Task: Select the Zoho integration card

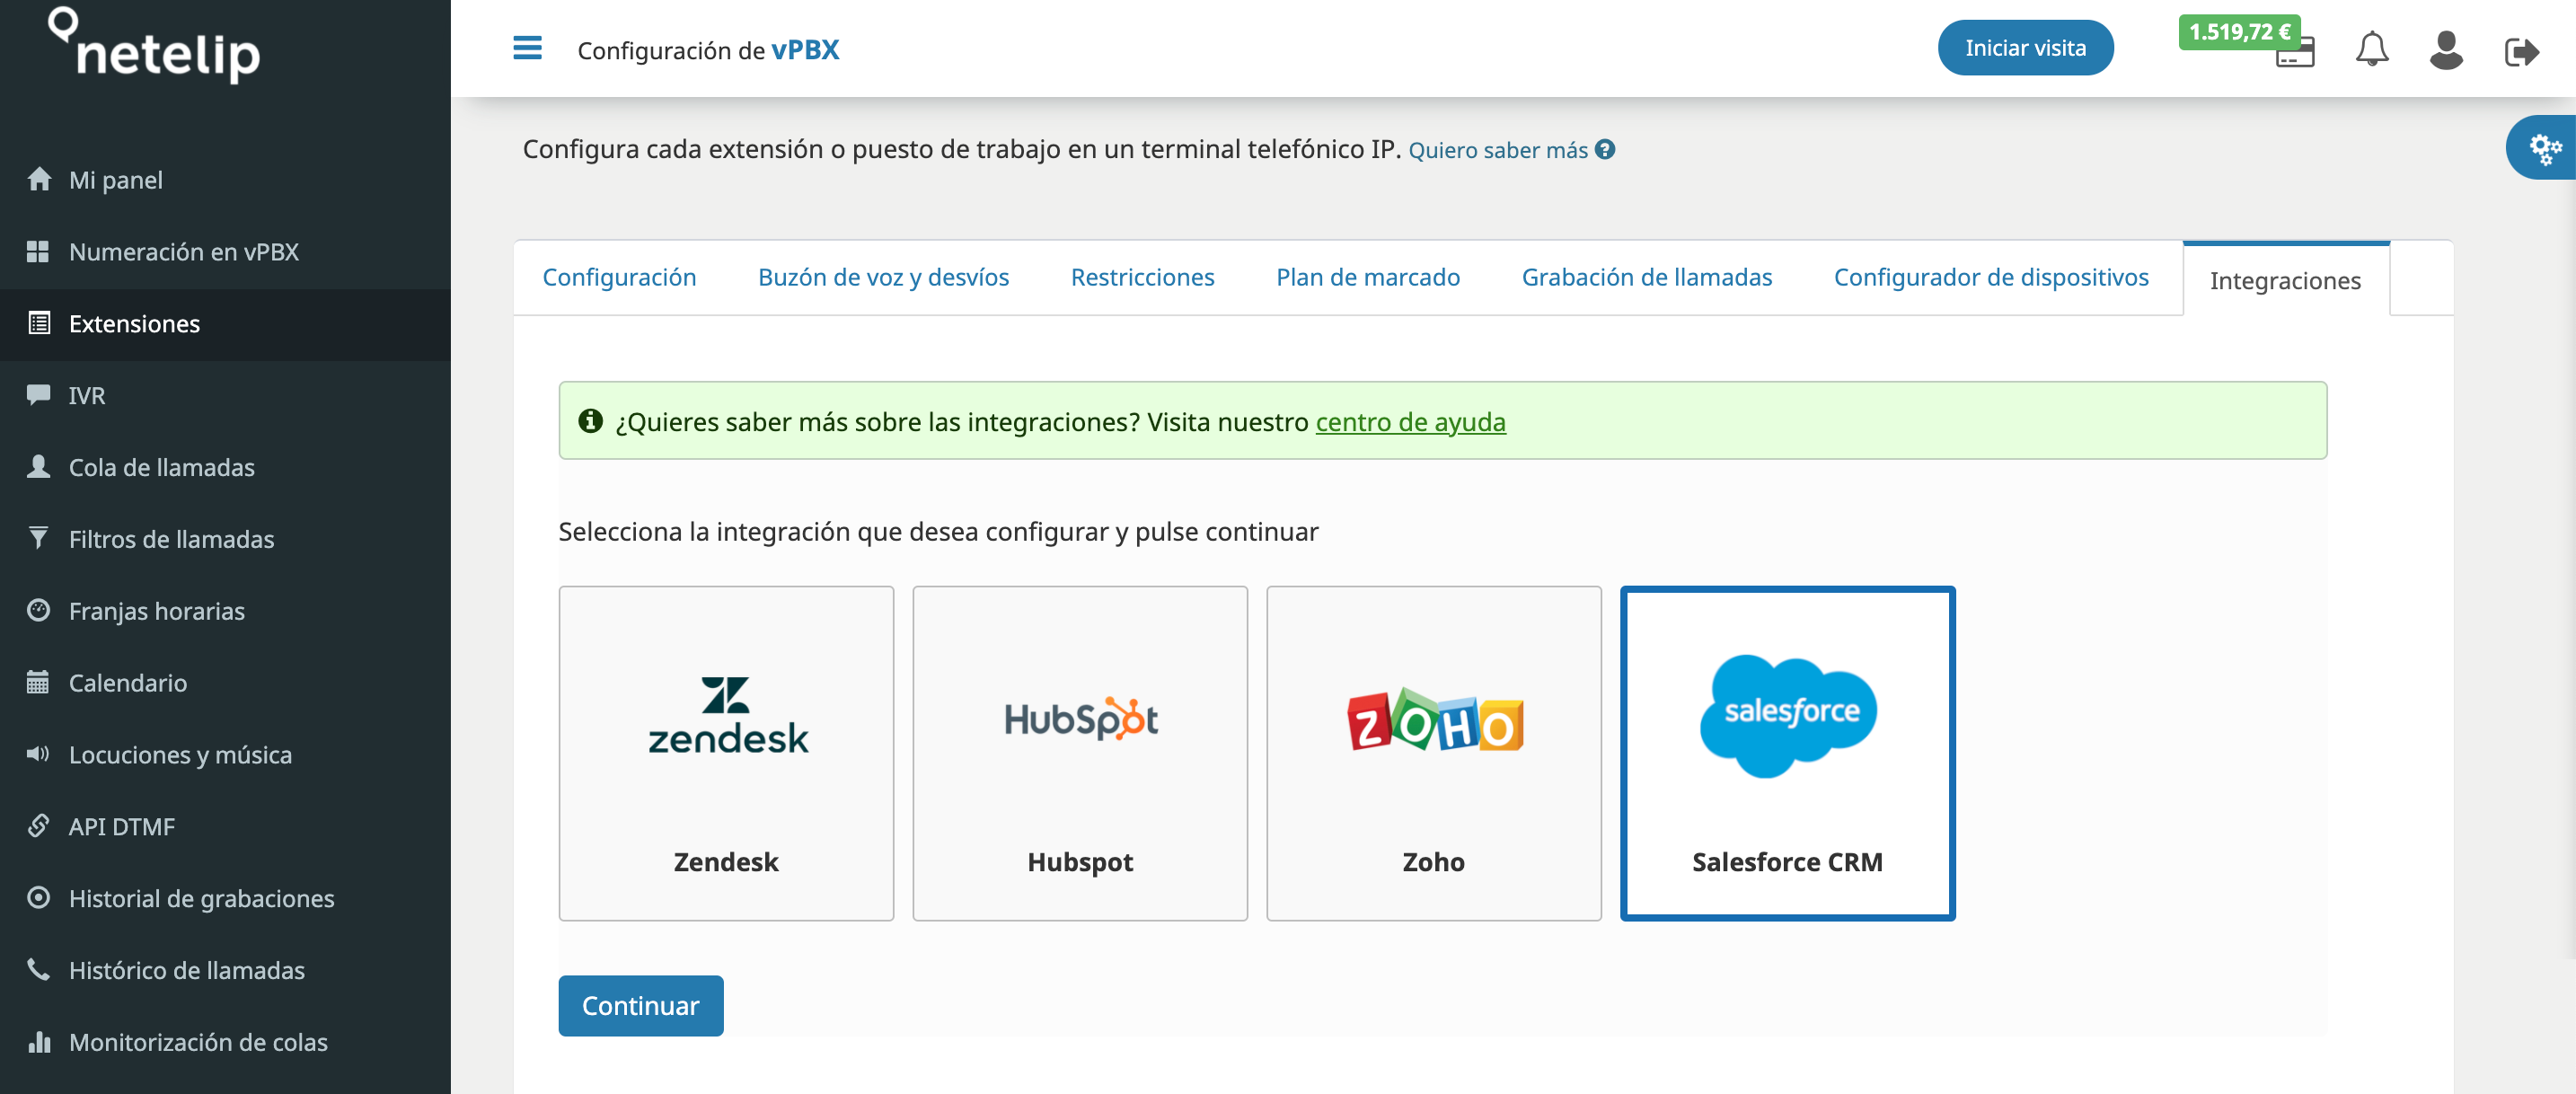Action: coord(1434,753)
